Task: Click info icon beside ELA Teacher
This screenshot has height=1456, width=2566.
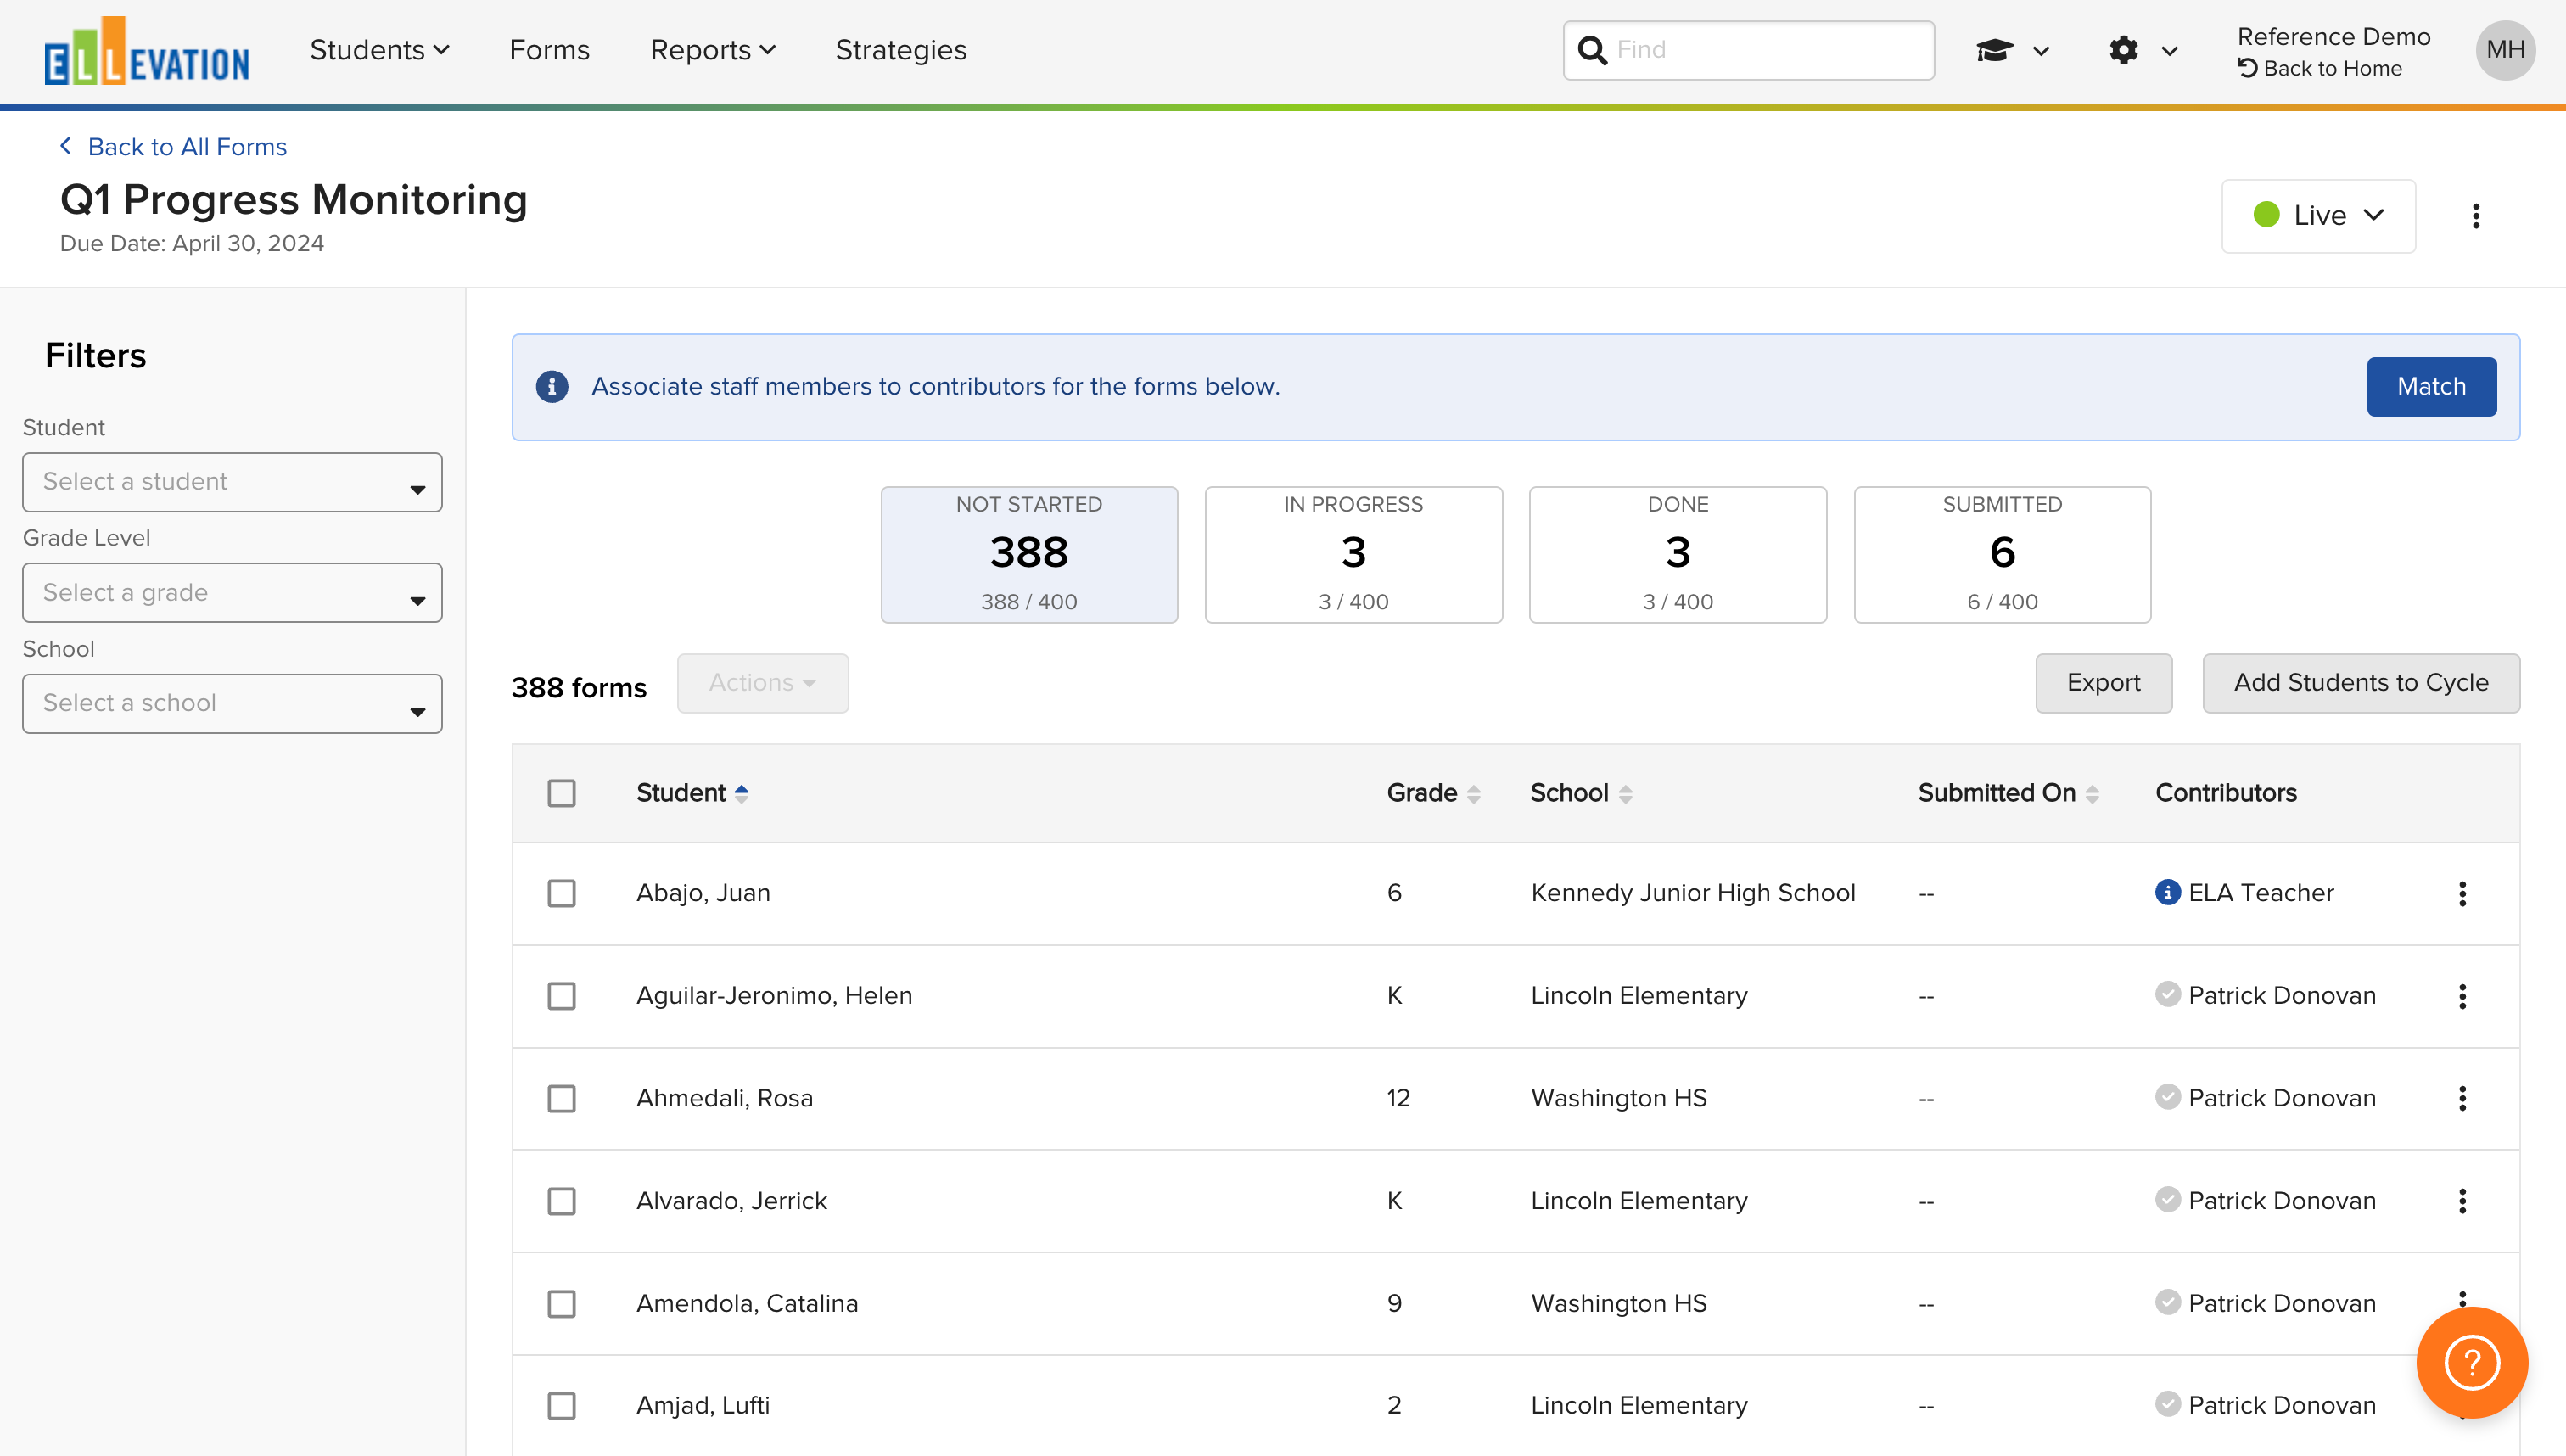Action: pyautogui.click(x=2167, y=892)
